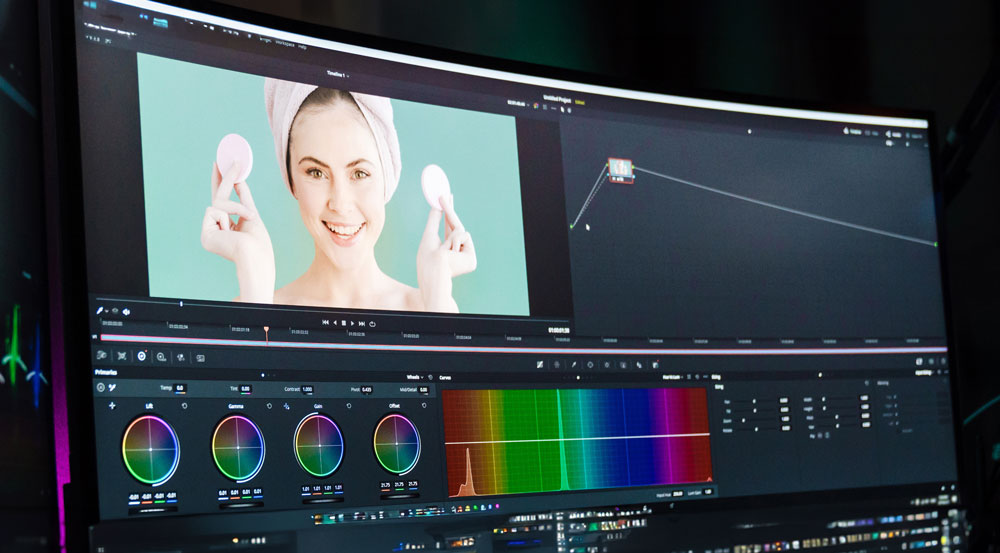Reset all primaries next to Wheels dropdown
Image resolution: width=1000 pixels, height=553 pixels.
point(430,378)
